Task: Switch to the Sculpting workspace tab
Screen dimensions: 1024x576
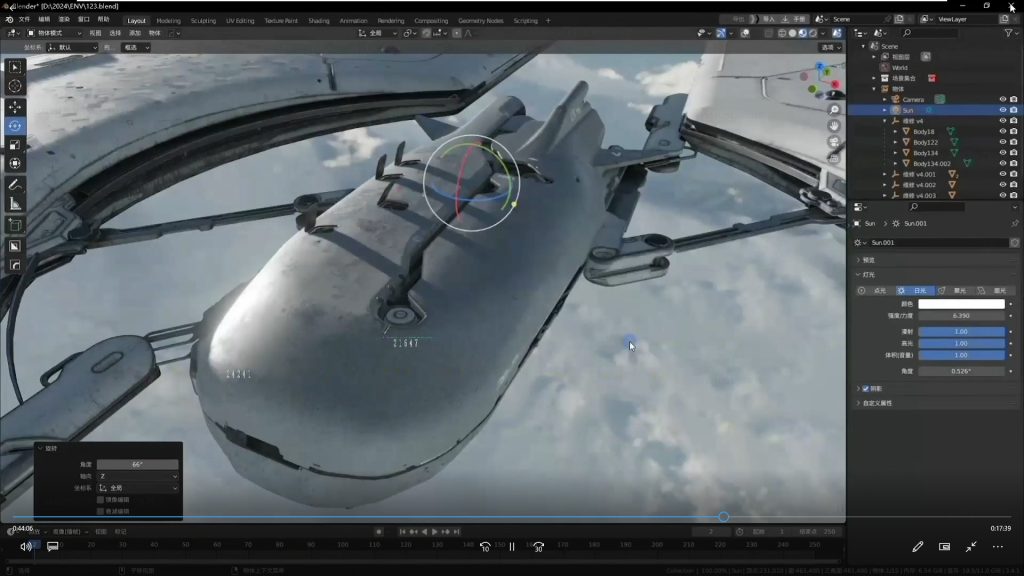Action: click(x=203, y=20)
